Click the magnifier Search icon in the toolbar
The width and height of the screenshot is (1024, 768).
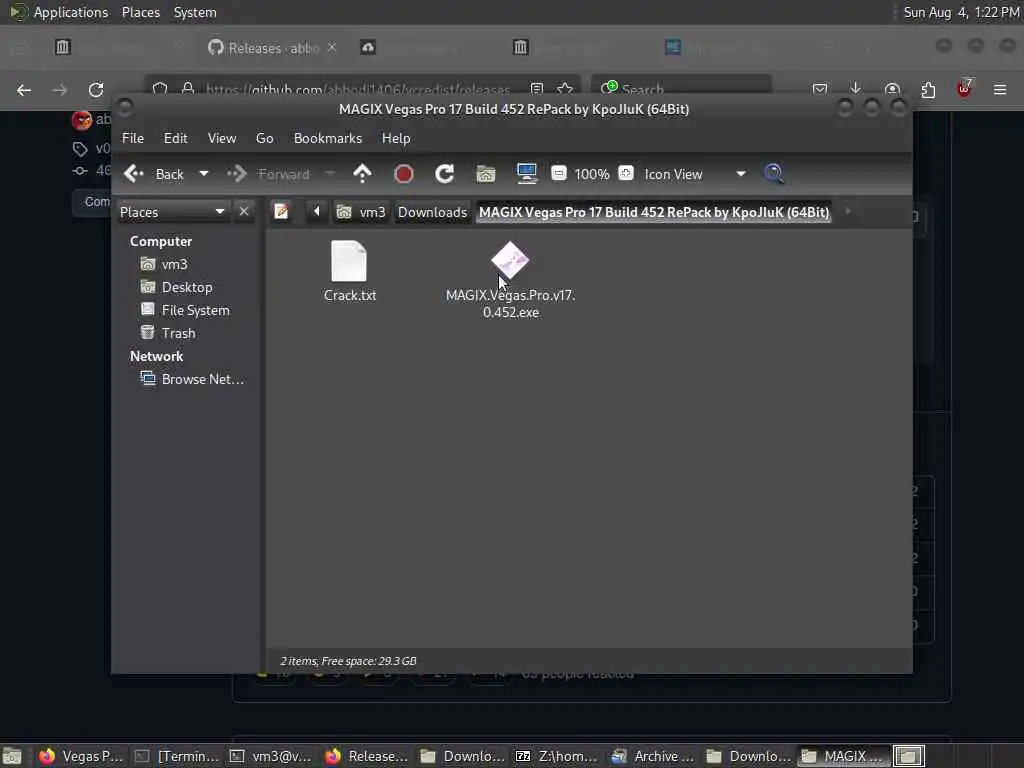(x=774, y=174)
